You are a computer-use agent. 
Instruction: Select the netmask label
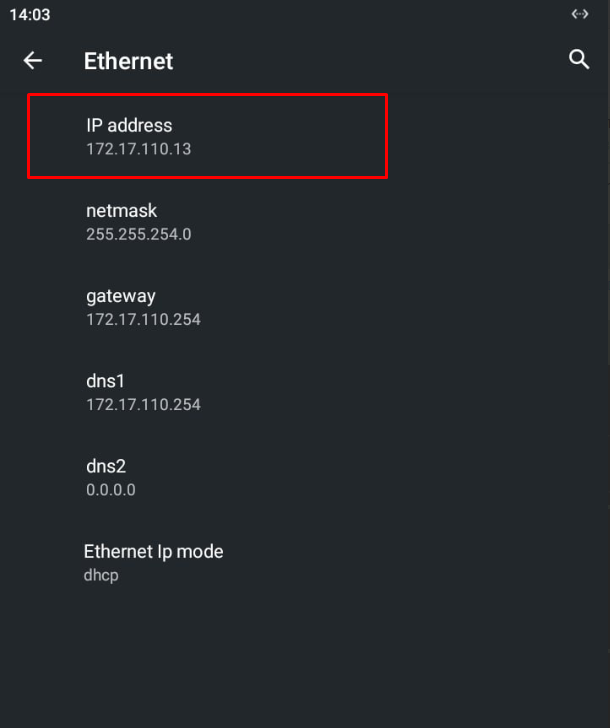[x=122, y=210]
